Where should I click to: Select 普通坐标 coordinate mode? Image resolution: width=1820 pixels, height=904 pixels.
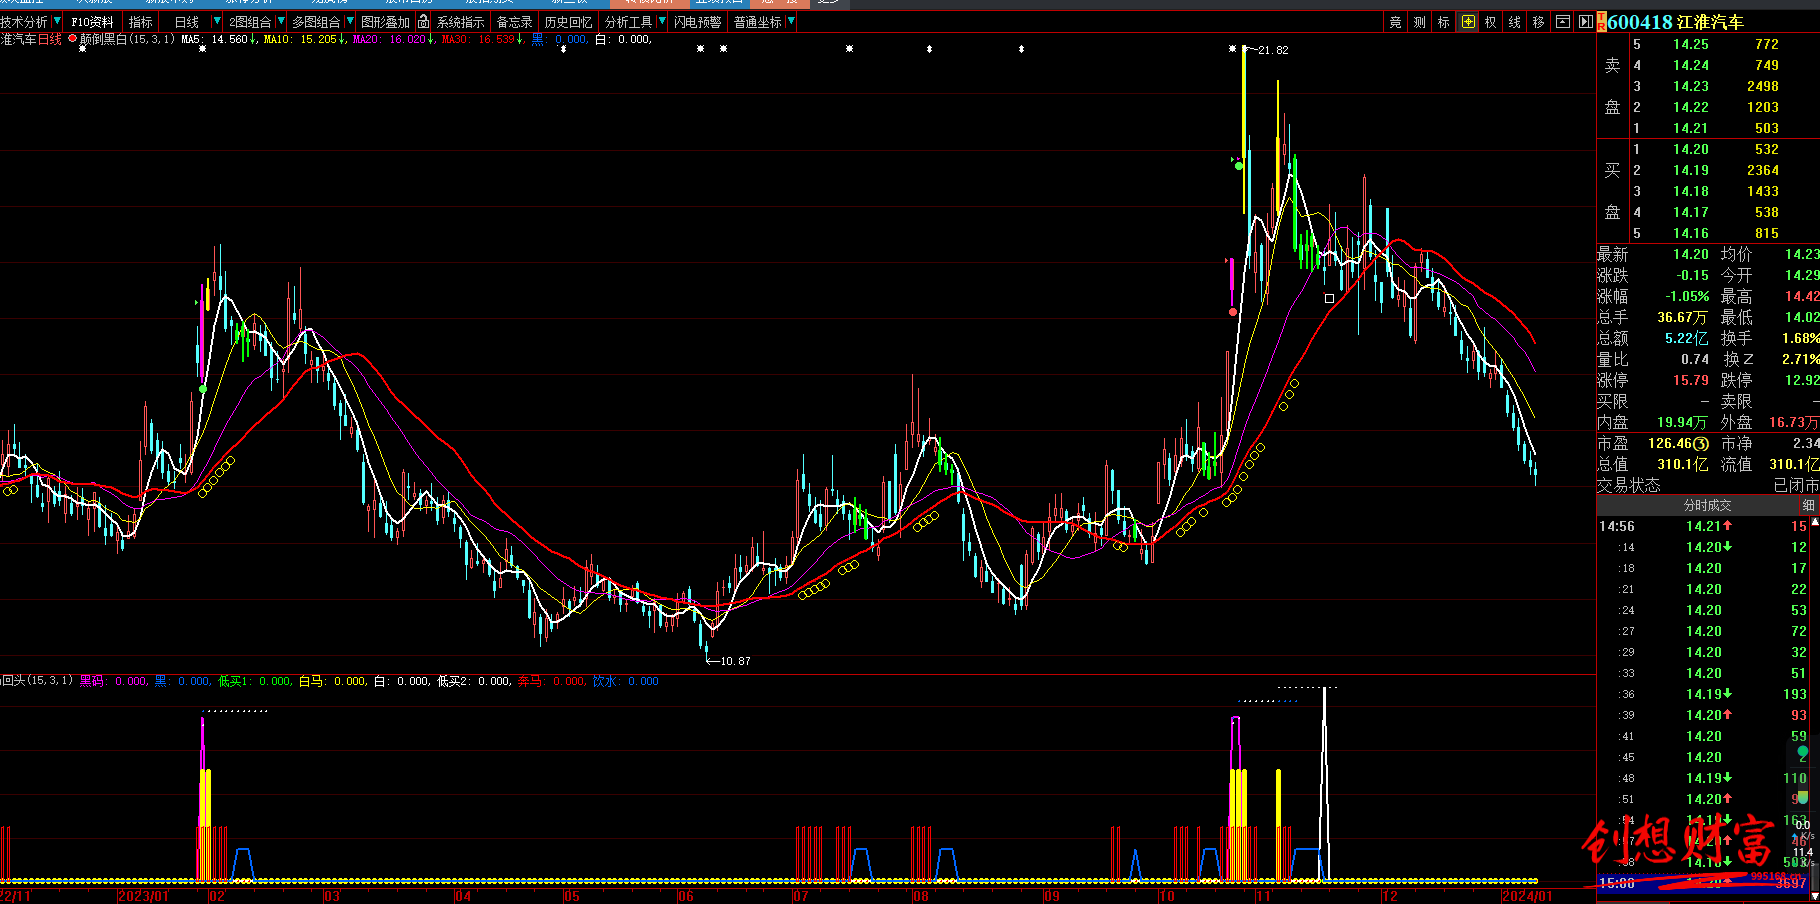click(758, 22)
